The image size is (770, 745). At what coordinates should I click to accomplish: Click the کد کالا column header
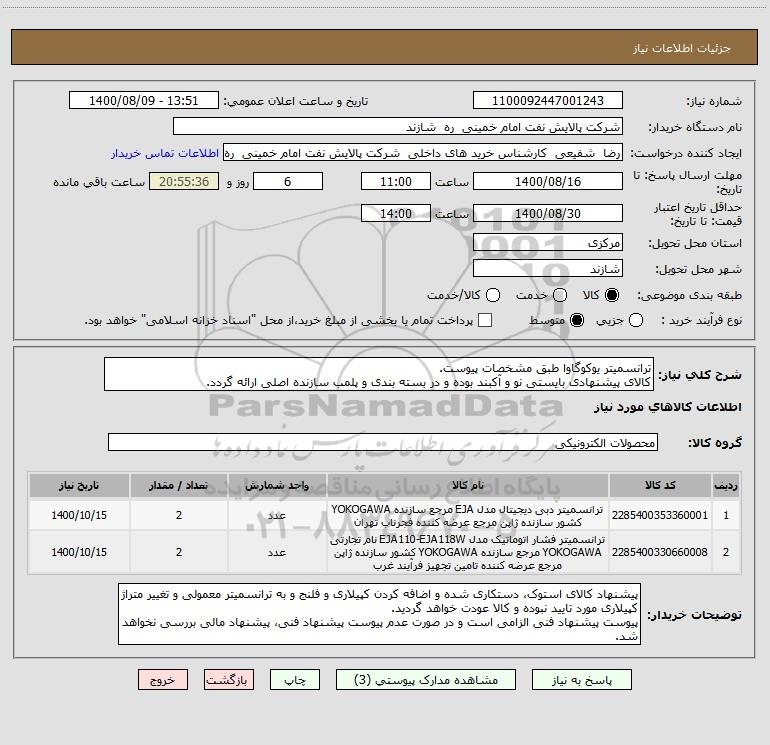[660, 485]
